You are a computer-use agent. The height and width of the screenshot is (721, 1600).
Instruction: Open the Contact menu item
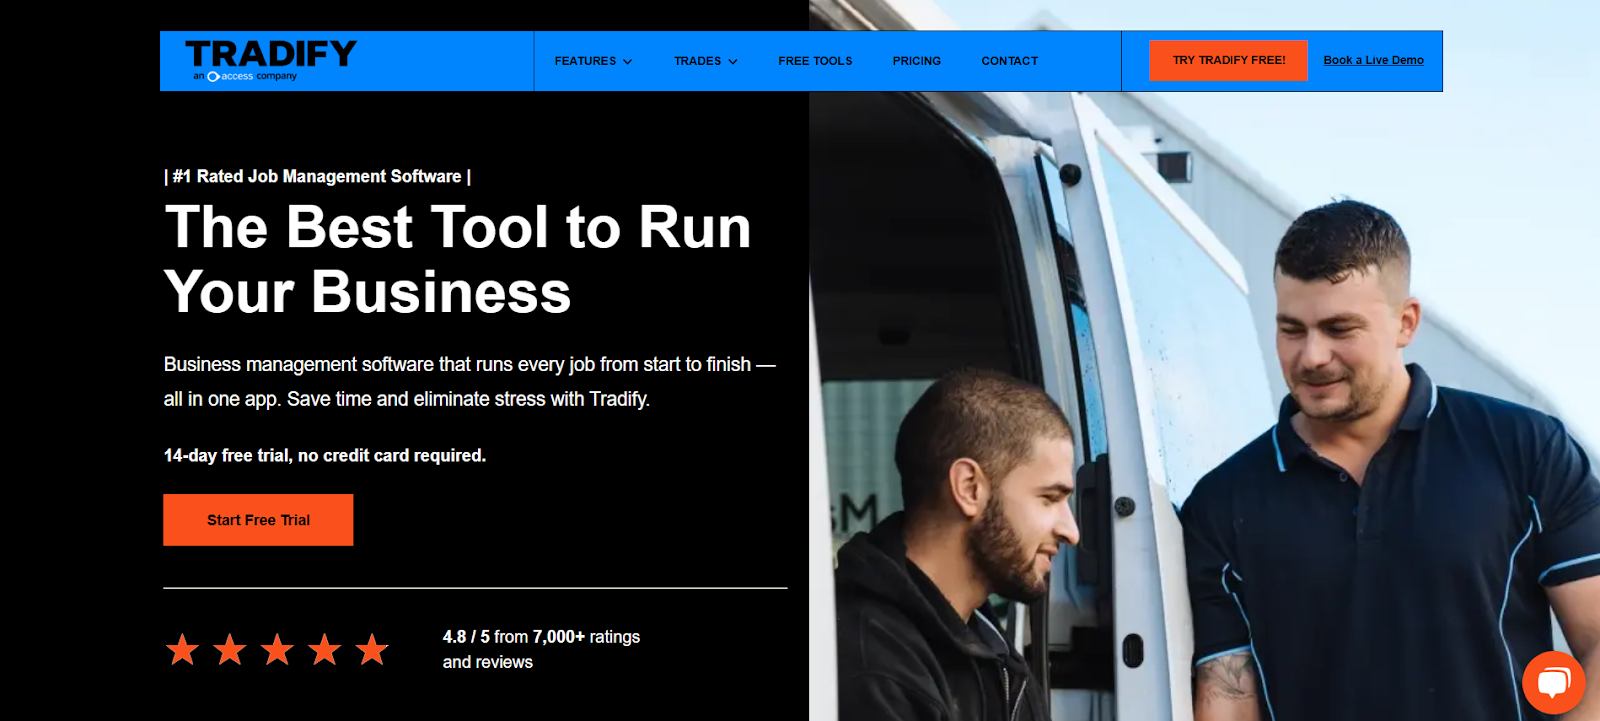1009,61
